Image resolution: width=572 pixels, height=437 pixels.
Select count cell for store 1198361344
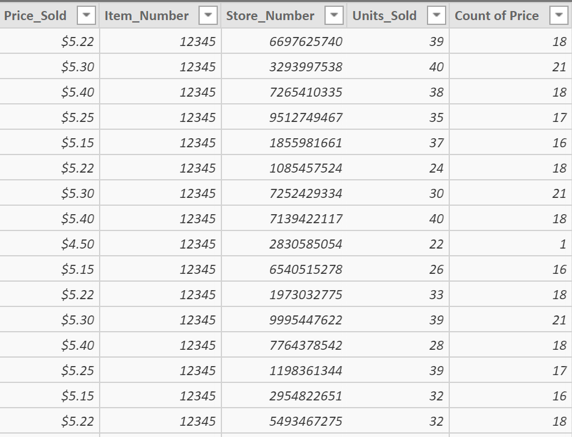coord(510,370)
